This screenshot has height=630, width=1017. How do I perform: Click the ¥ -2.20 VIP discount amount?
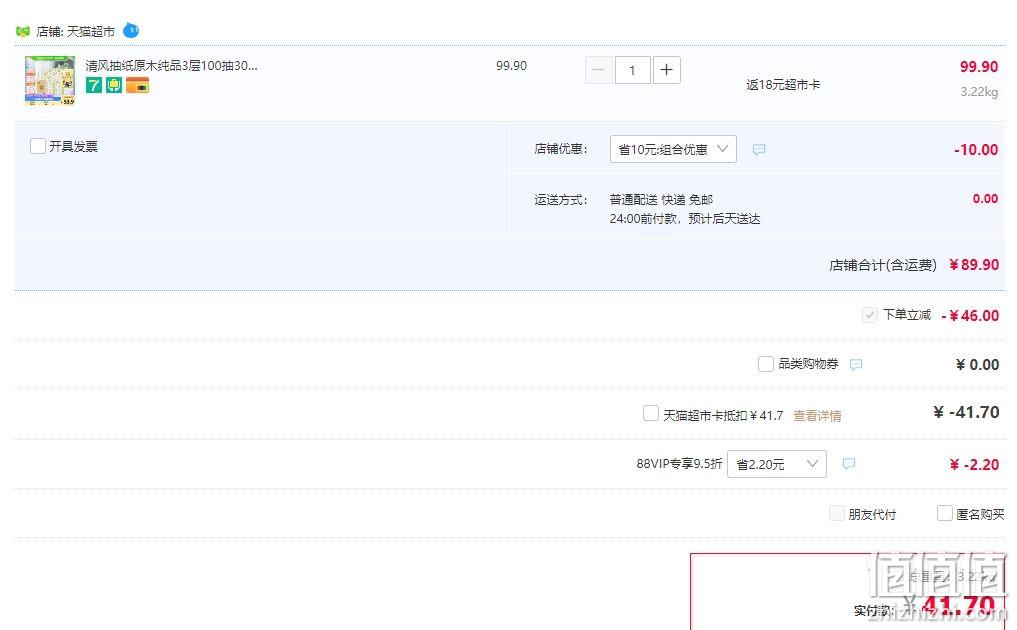coord(974,465)
